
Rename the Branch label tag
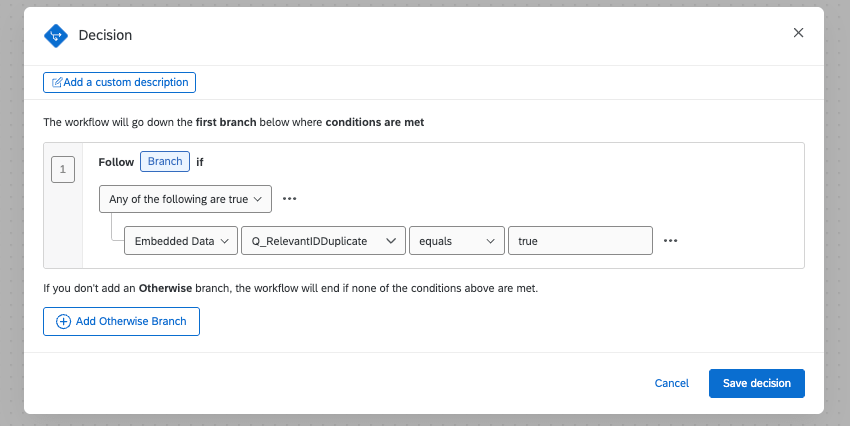click(165, 162)
